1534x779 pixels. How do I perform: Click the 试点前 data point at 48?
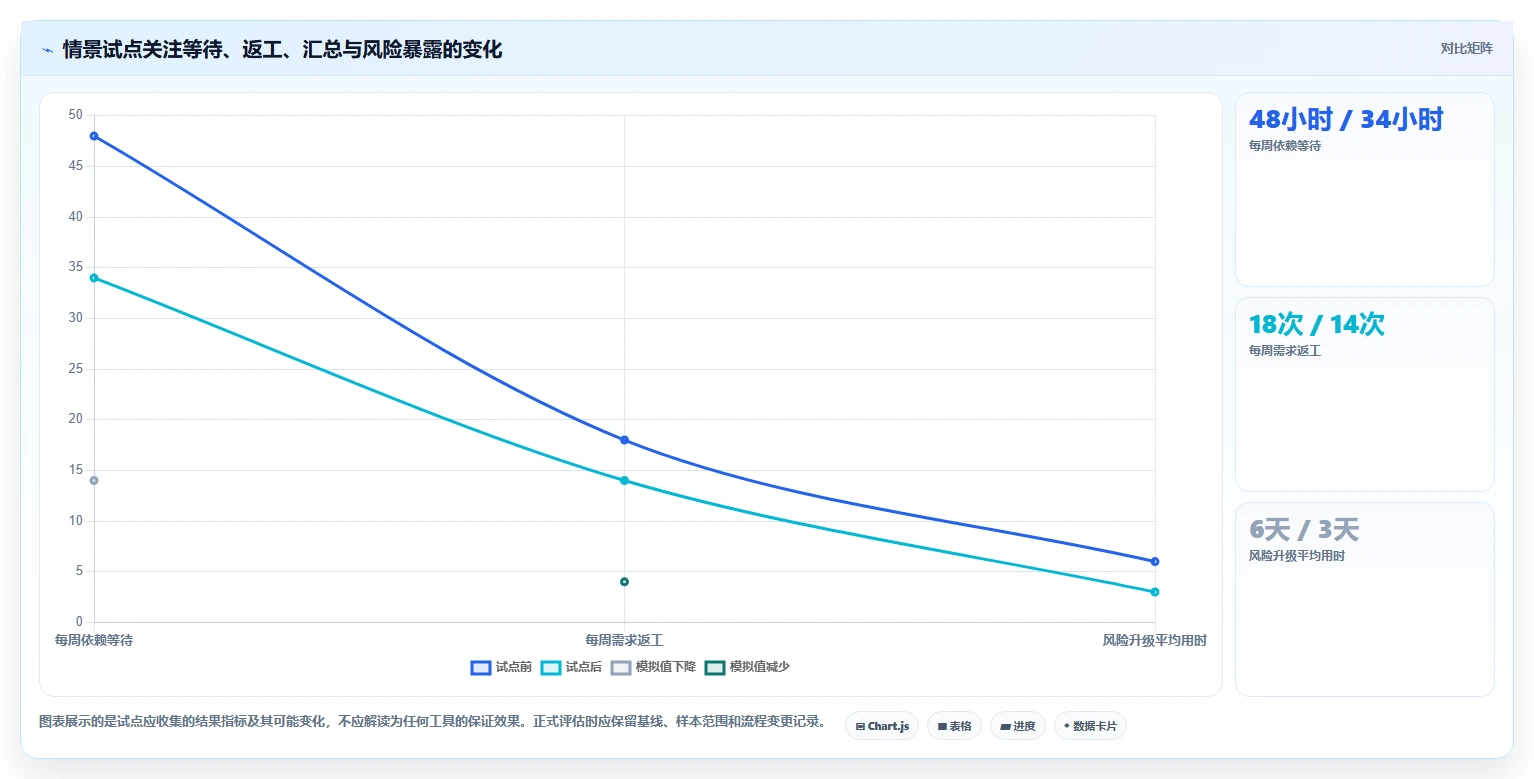pos(94,136)
